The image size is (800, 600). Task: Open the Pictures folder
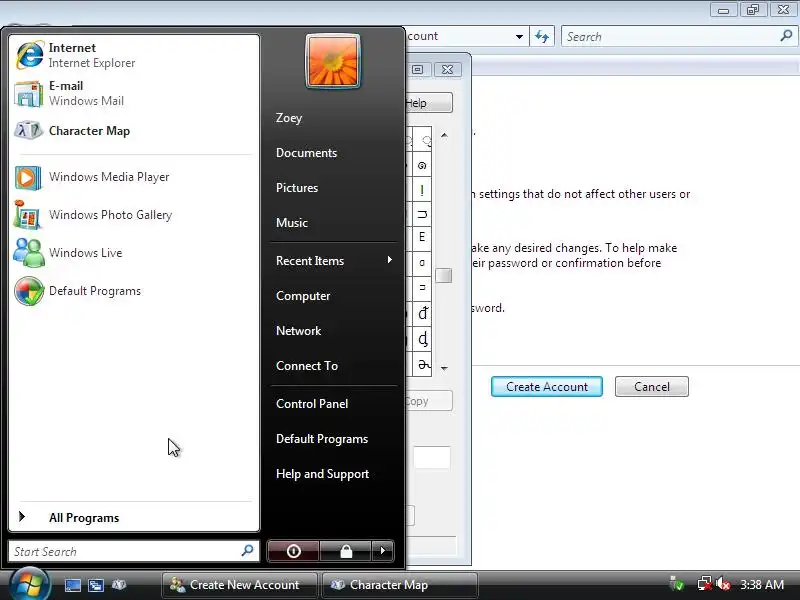[x=297, y=188]
